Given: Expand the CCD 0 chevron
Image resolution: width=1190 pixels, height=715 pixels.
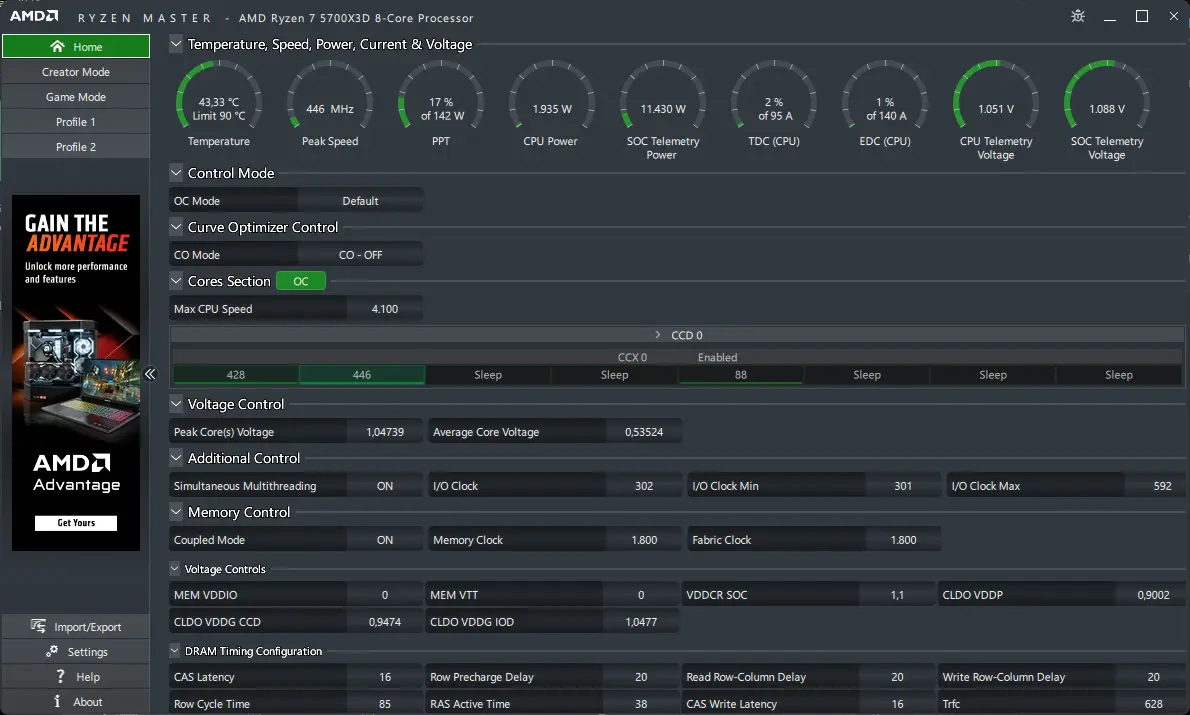Looking at the screenshot, I should pyautogui.click(x=658, y=335).
